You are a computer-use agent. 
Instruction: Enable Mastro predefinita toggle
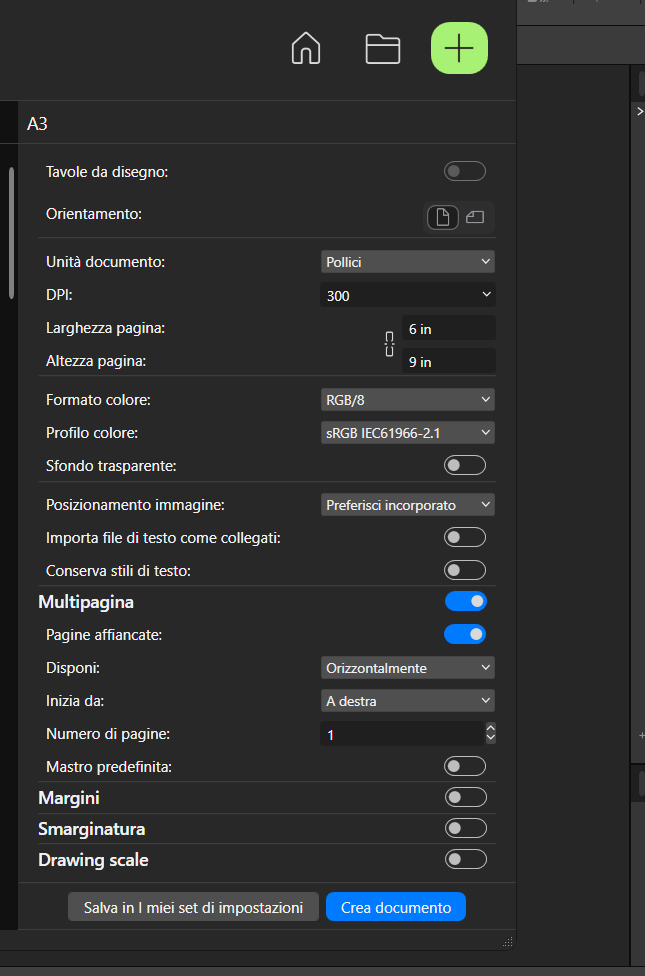click(x=464, y=766)
